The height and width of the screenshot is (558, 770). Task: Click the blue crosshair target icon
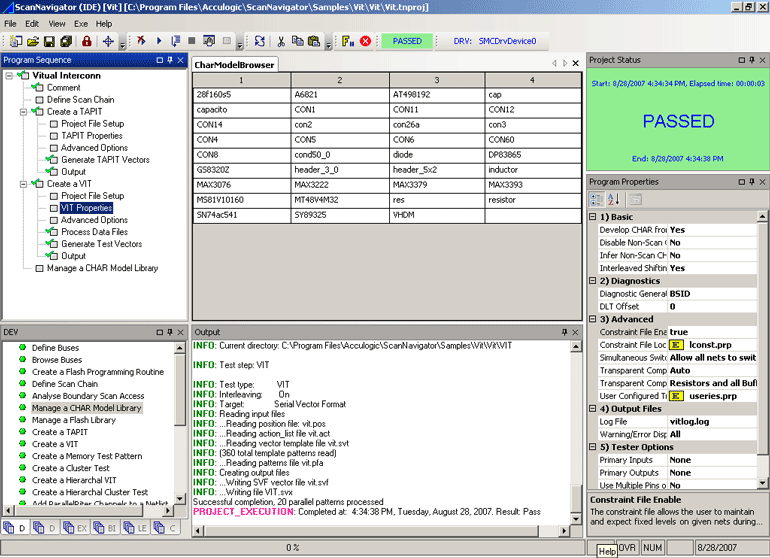click(x=108, y=41)
